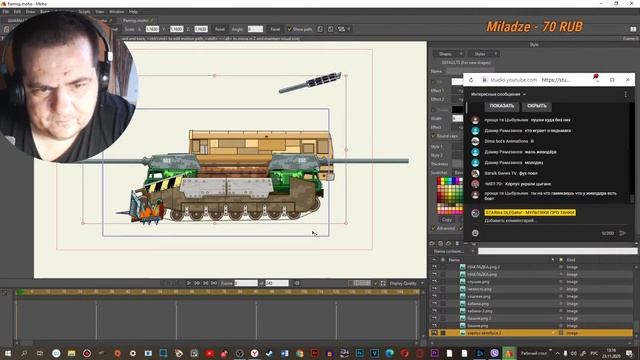The width and height of the screenshot is (640, 360).
Task: Open Photoshop from the taskbar
Action: tap(360, 353)
